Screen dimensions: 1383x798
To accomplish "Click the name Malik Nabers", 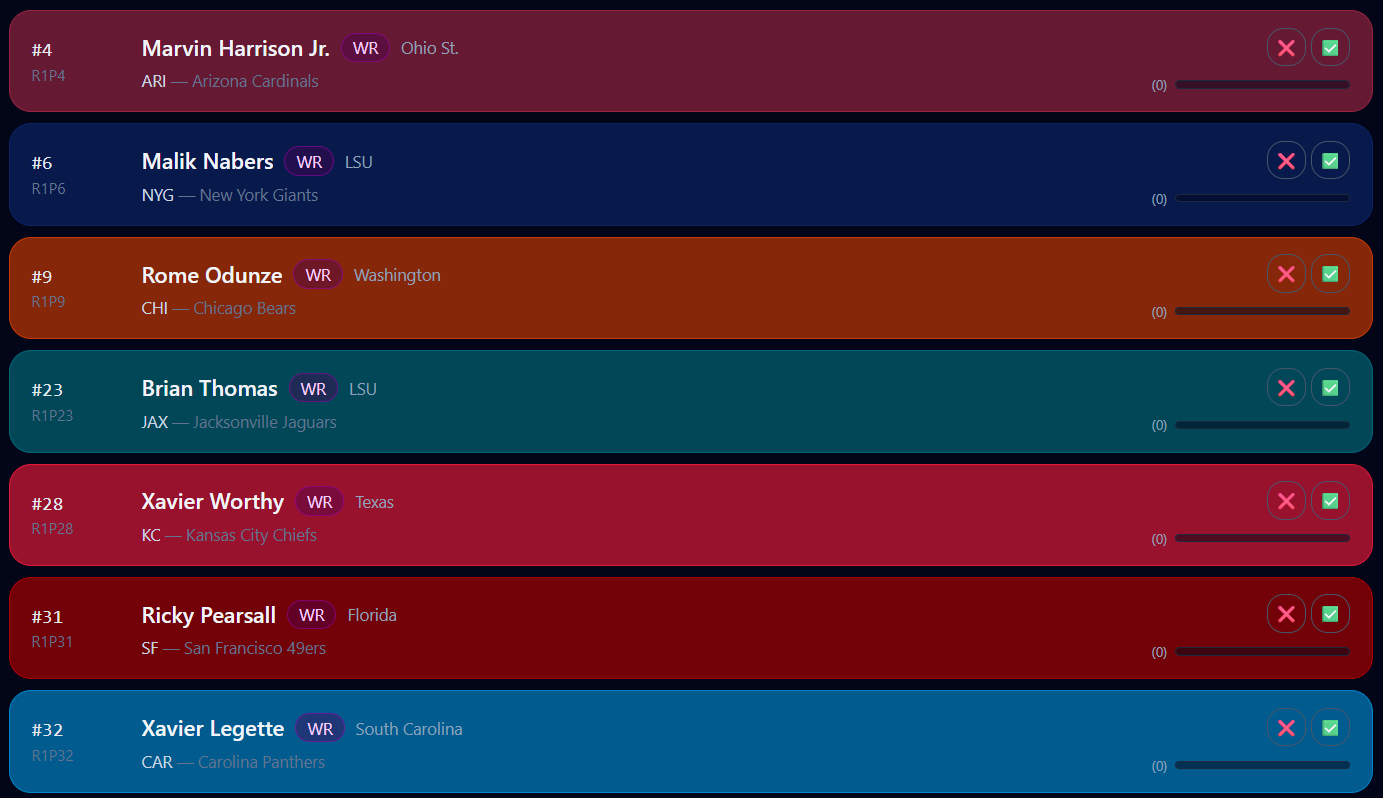I will pos(208,161).
